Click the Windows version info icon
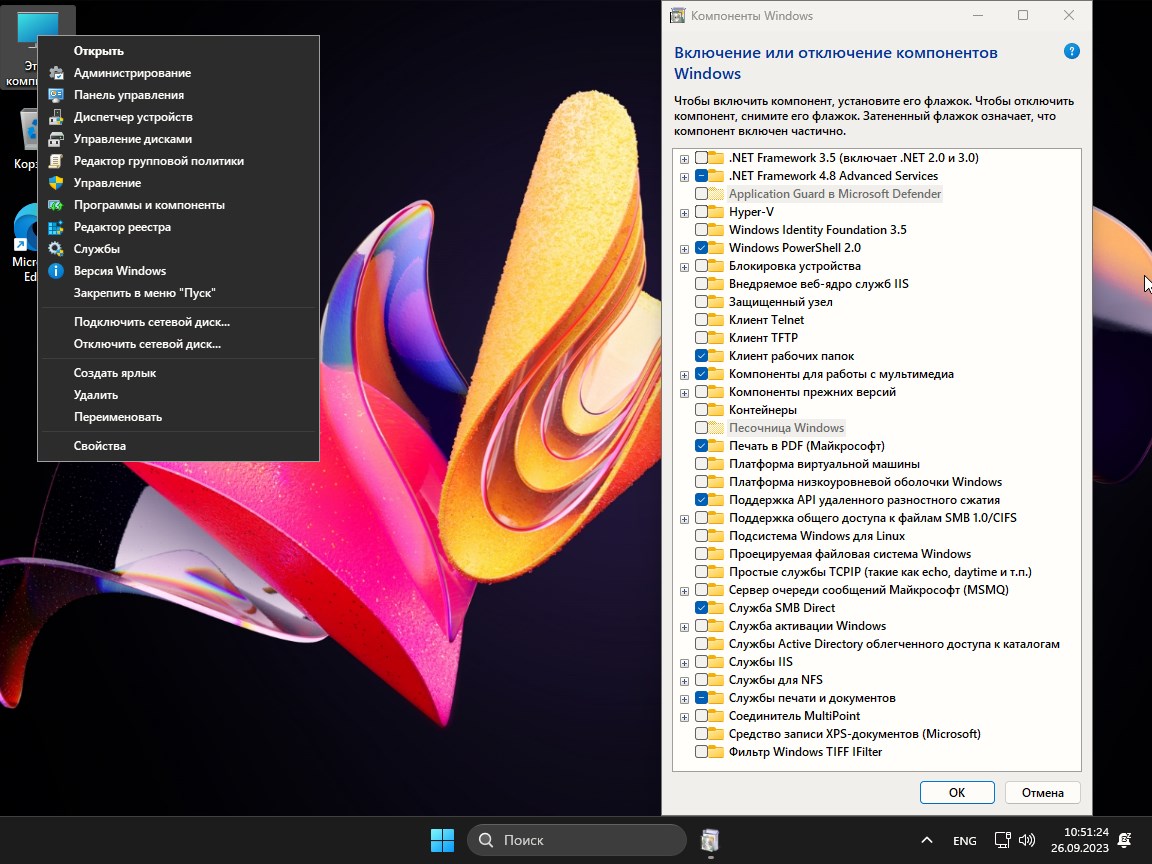Image resolution: width=1152 pixels, height=864 pixels. click(x=56, y=271)
